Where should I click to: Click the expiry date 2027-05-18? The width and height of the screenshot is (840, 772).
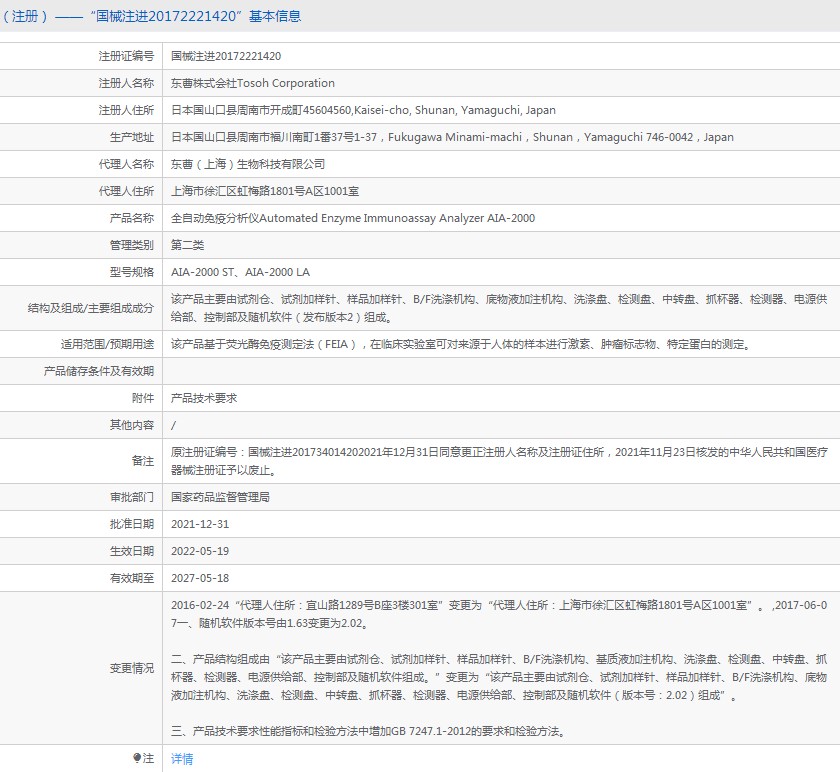[x=200, y=578]
